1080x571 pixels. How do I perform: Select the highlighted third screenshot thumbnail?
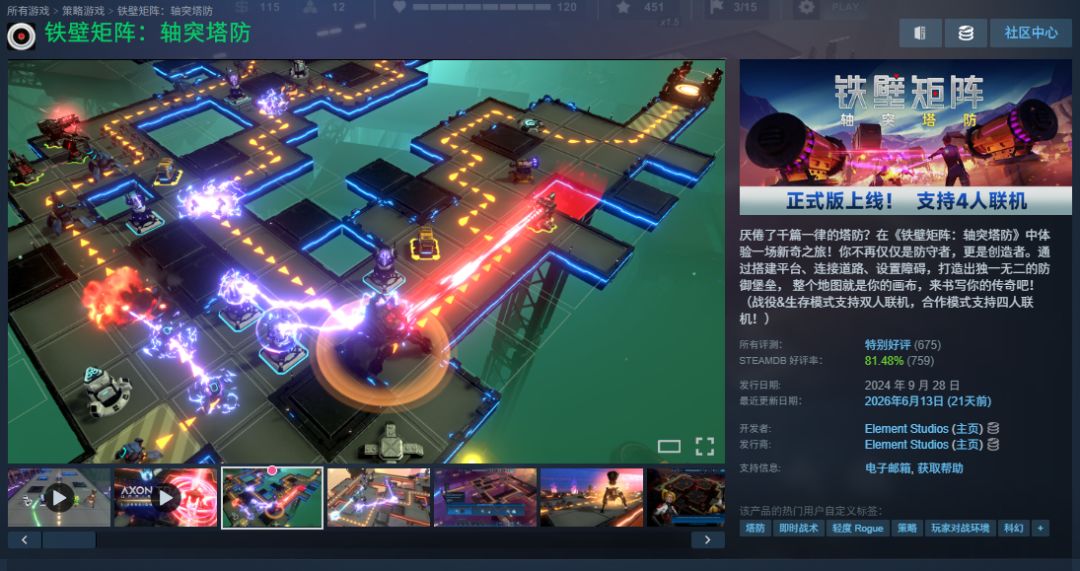[272, 497]
